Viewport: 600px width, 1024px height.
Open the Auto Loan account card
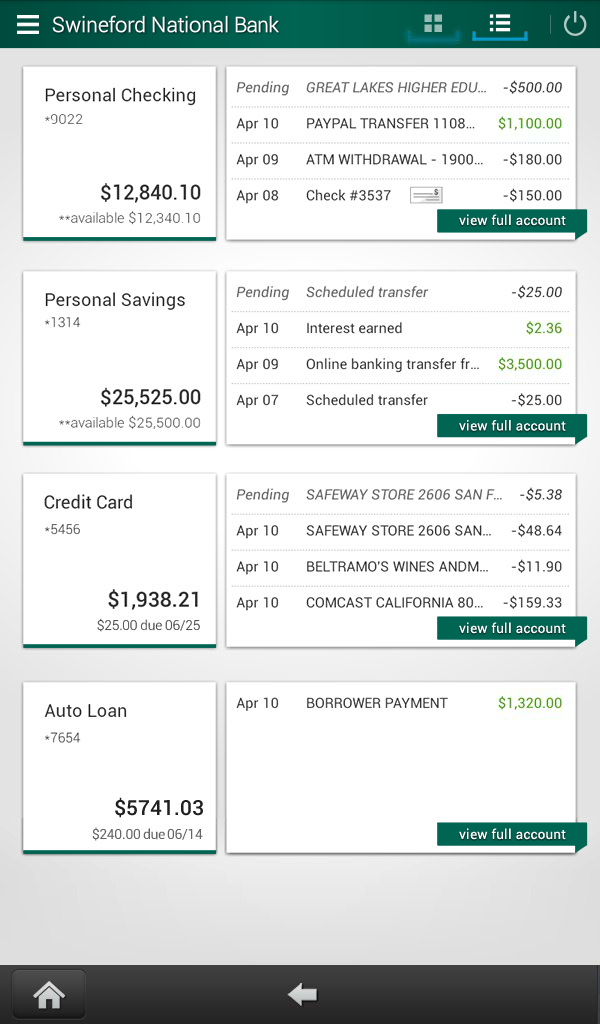pos(118,766)
